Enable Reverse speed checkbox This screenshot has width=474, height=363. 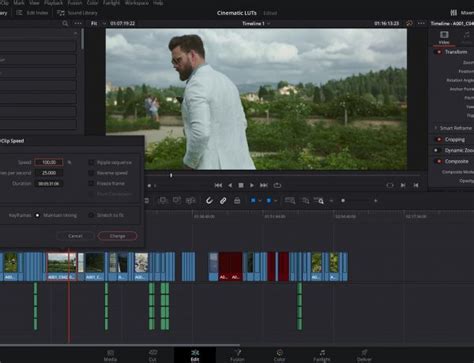[91, 173]
